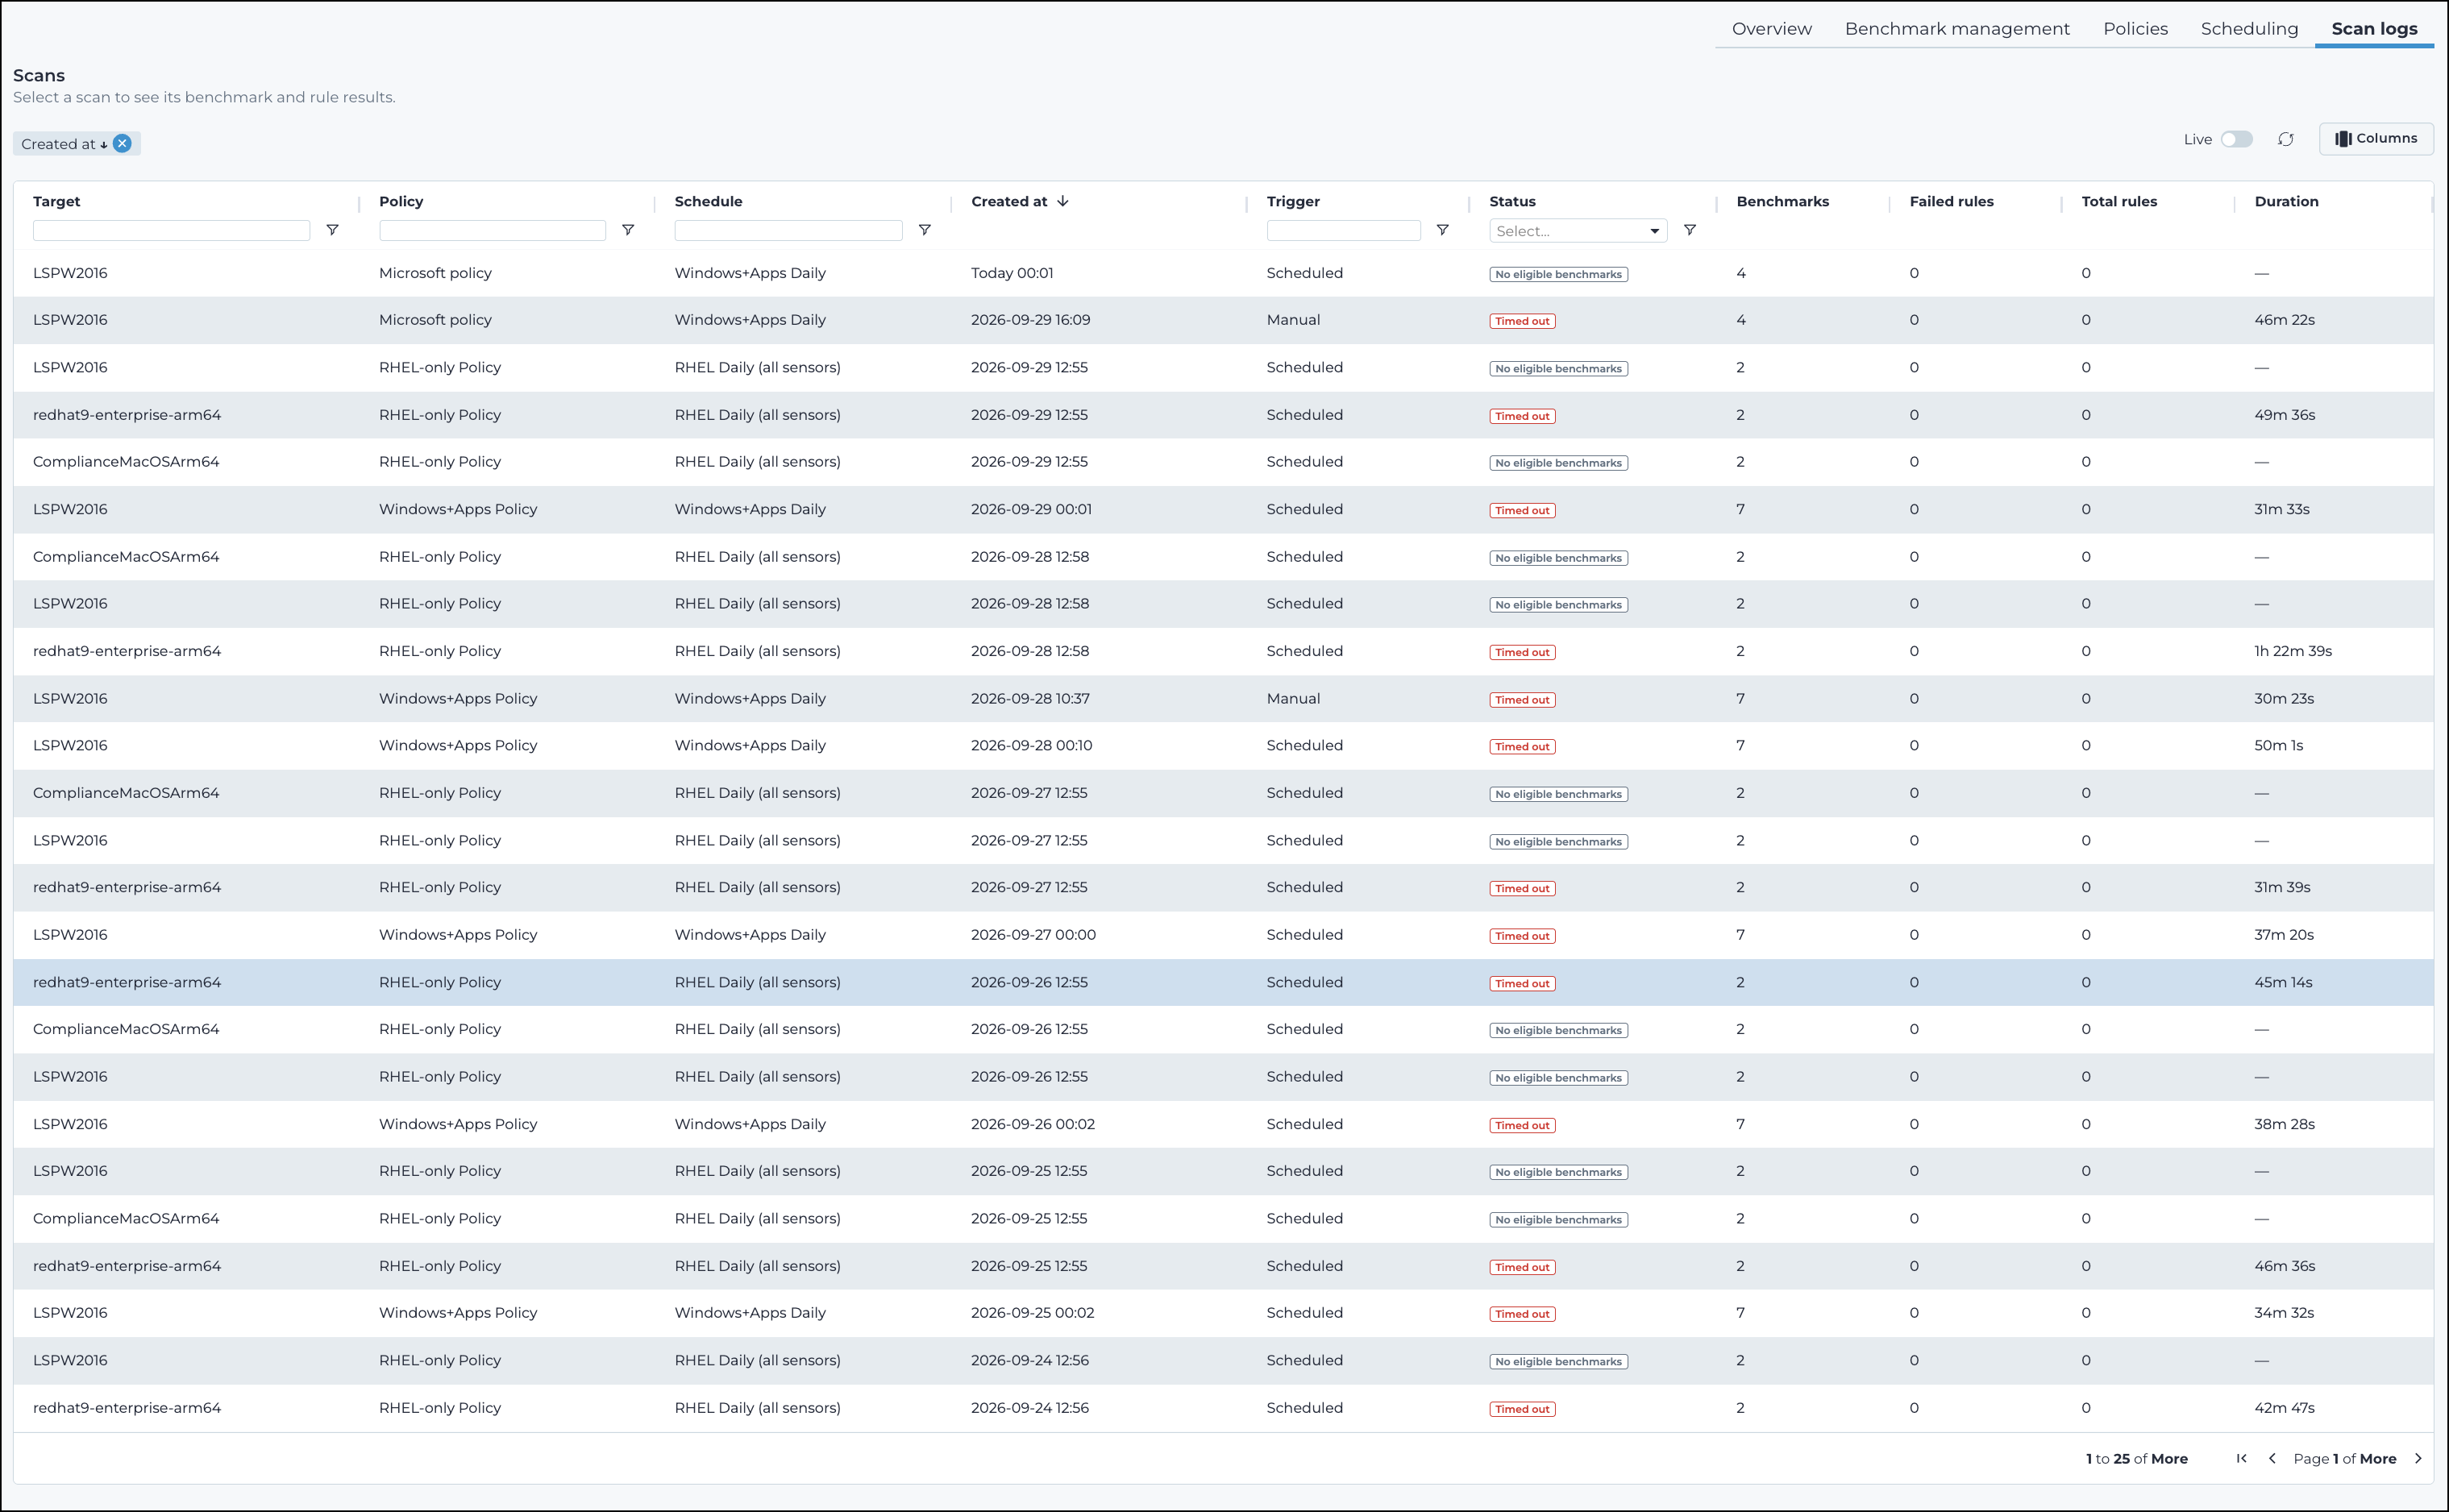Open the Scheduling tab
This screenshot has height=1512, width=2449.
(x=2249, y=29)
